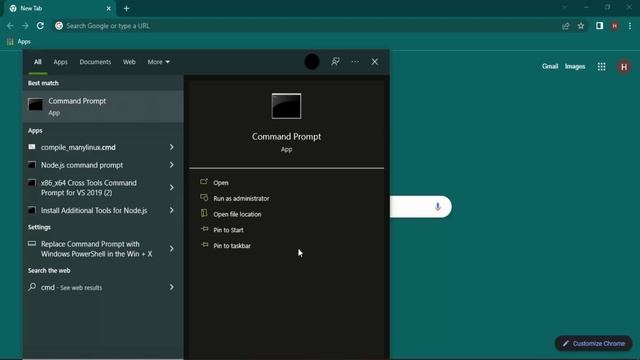Reload the page in Chrome
The image size is (640, 360).
point(40,26)
